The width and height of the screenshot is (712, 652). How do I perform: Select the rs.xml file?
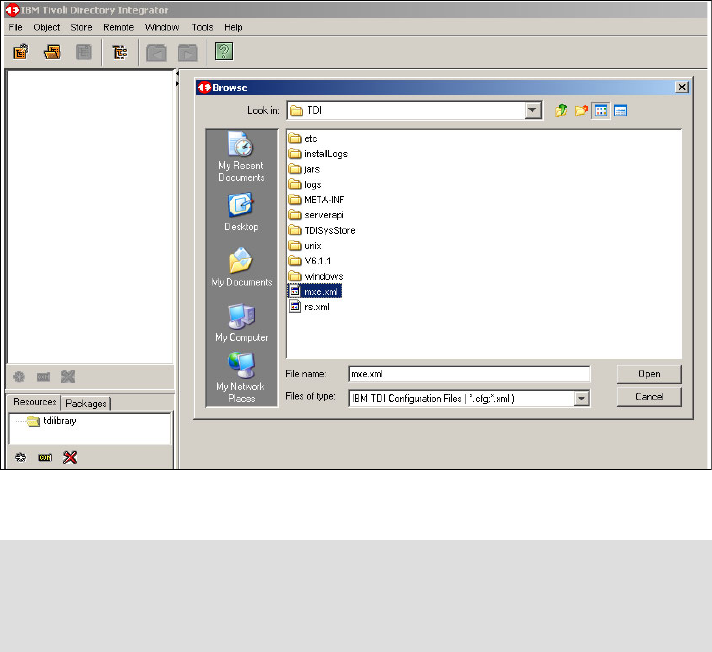pos(310,307)
